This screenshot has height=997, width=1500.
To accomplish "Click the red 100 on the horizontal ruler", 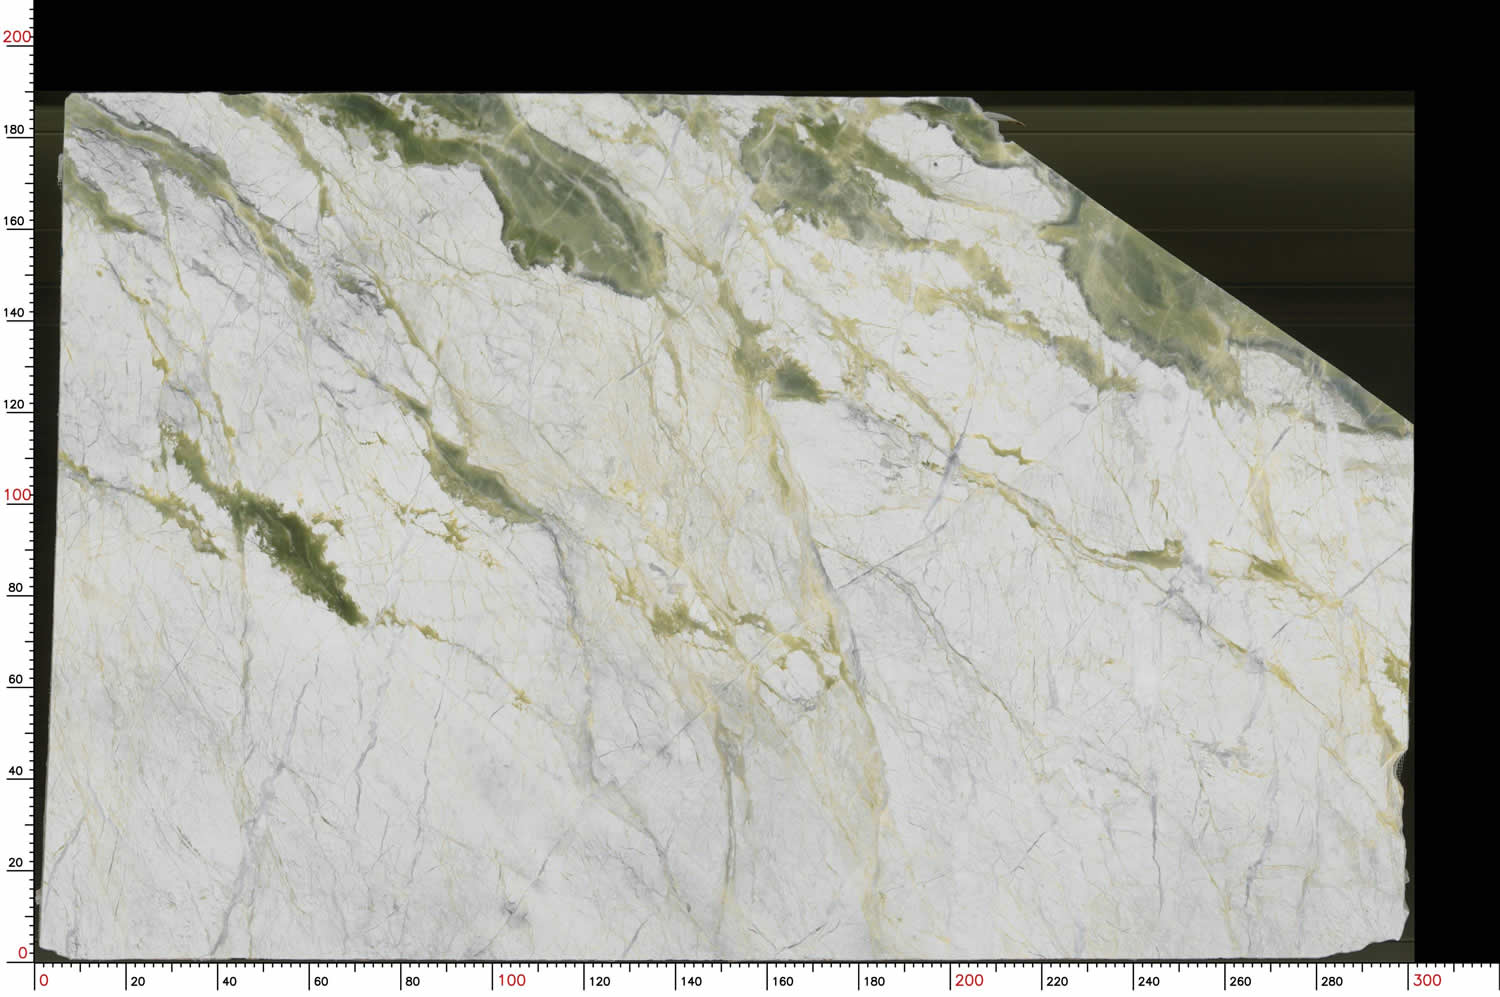I will click(511, 980).
